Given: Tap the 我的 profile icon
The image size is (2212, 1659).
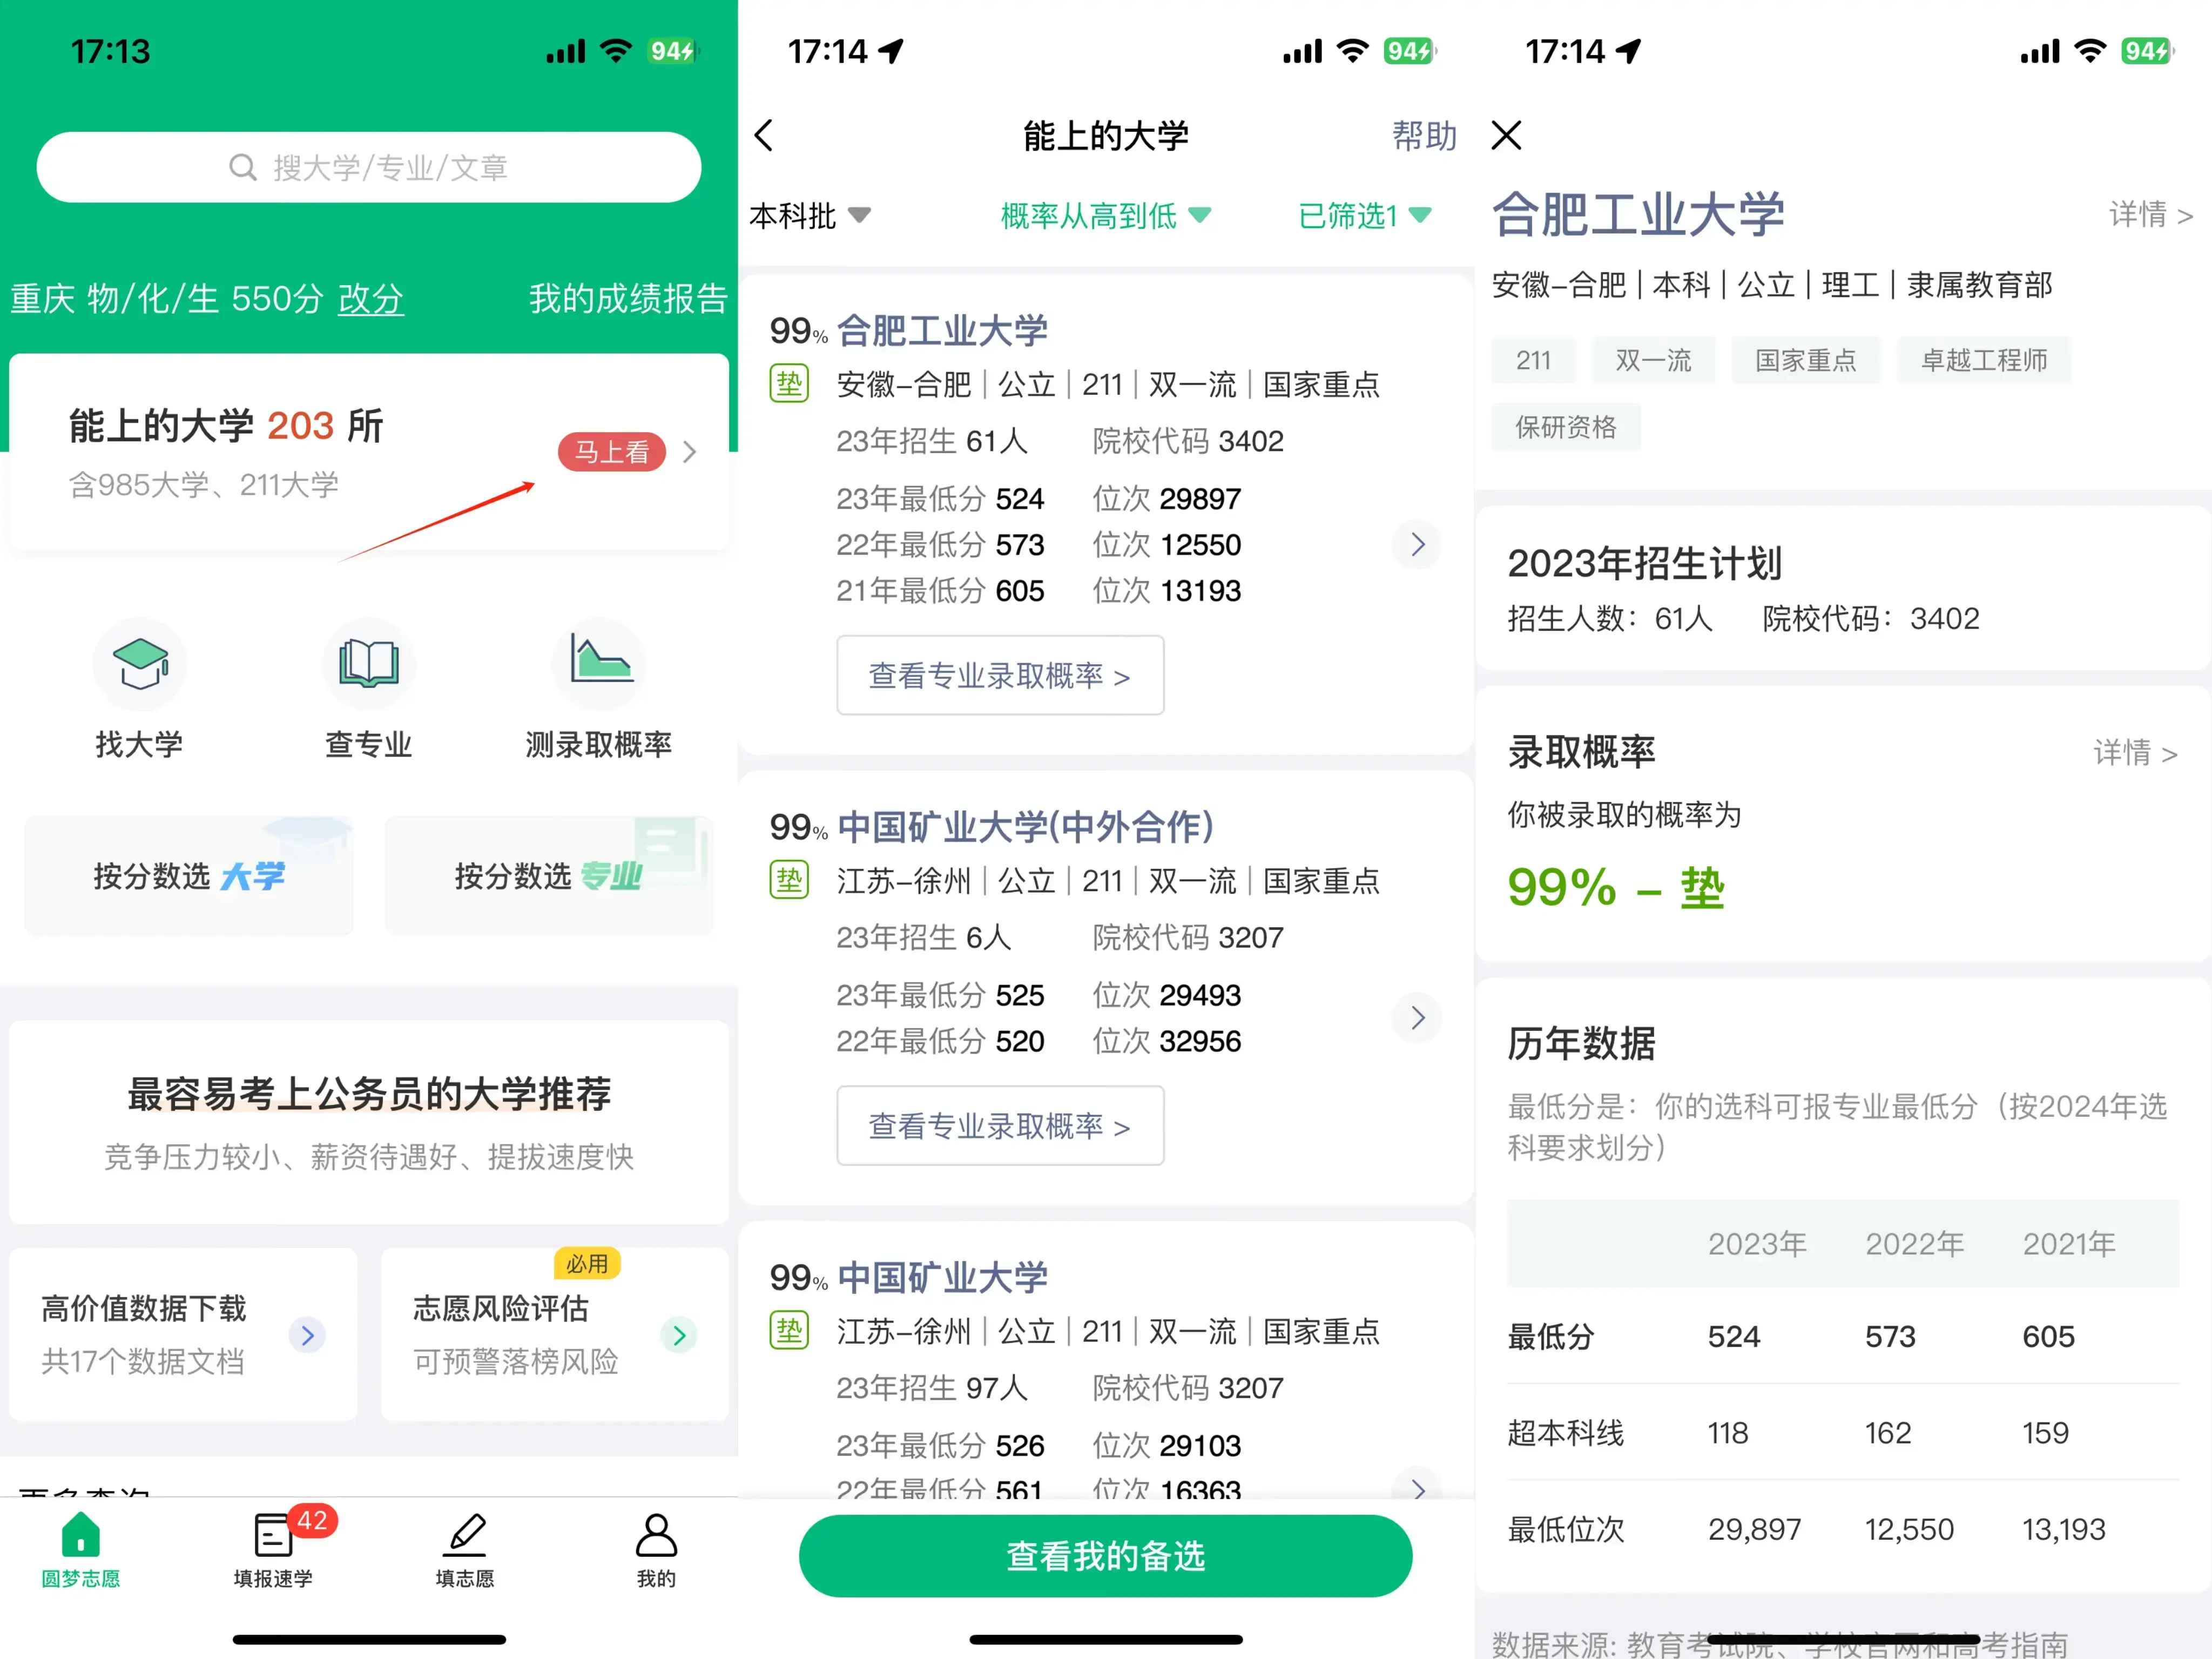Looking at the screenshot, I should click(656, 1536).
